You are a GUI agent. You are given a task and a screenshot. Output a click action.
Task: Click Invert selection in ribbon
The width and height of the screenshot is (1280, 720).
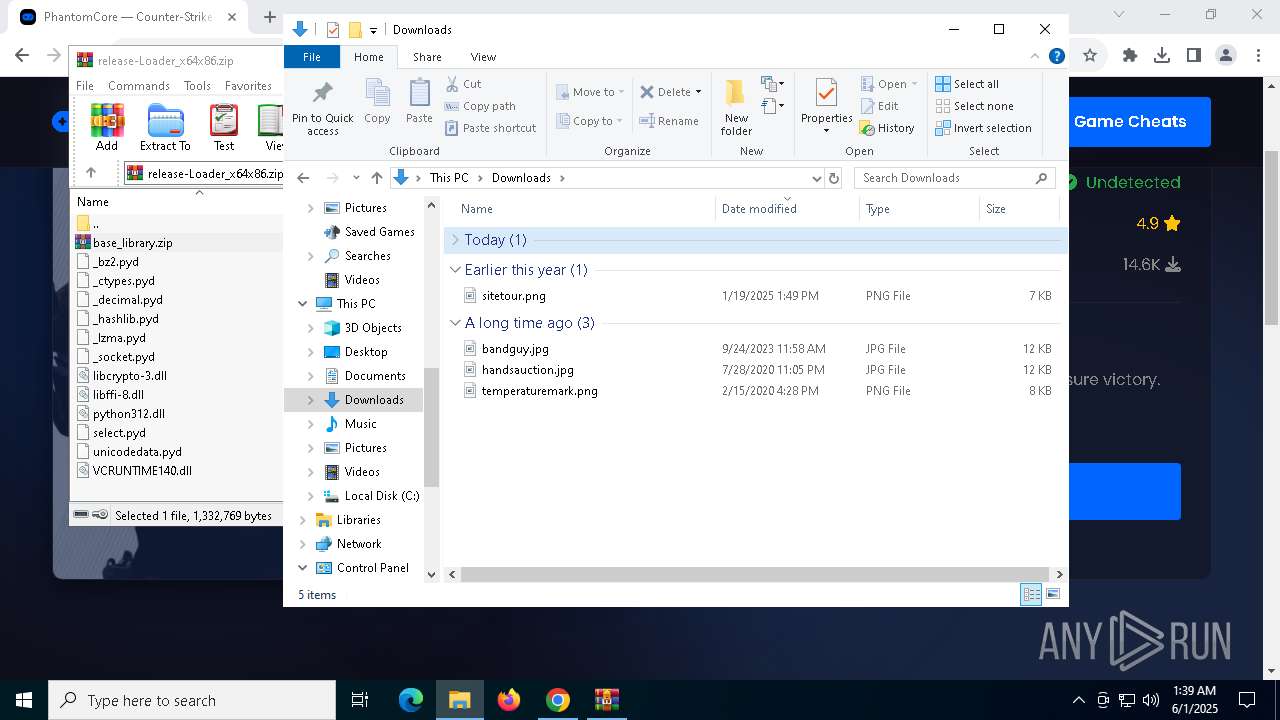(x=983, y=128)
